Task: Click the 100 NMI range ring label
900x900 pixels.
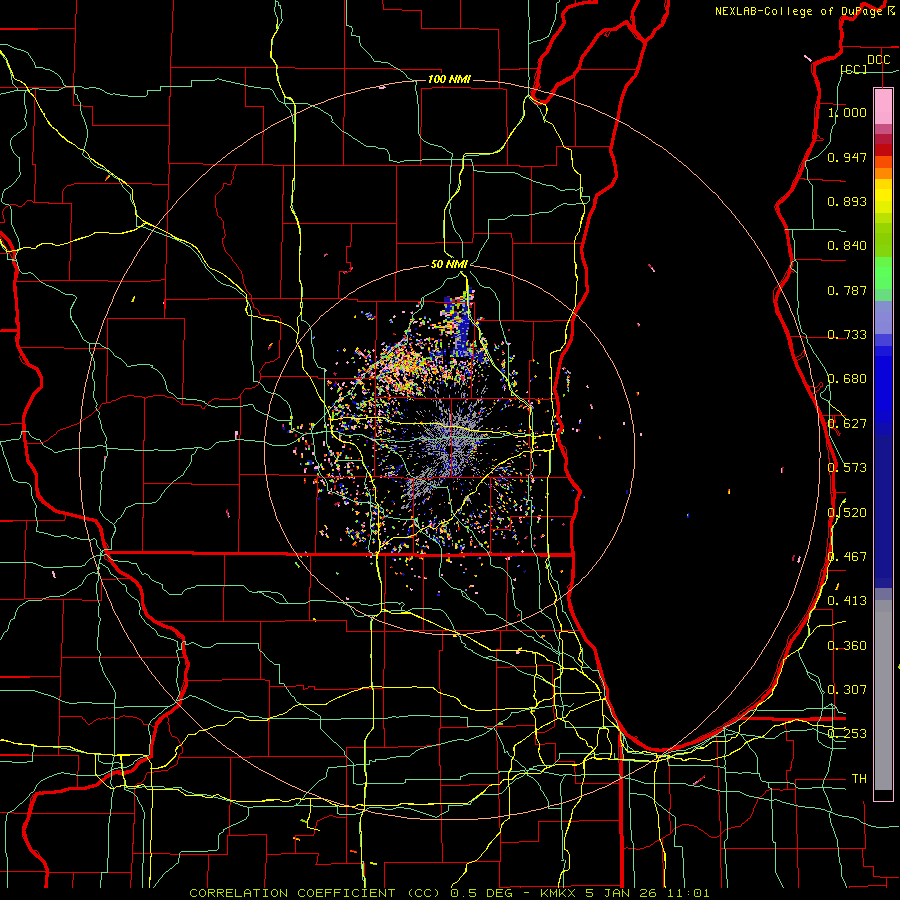Action: click(449, 79)
